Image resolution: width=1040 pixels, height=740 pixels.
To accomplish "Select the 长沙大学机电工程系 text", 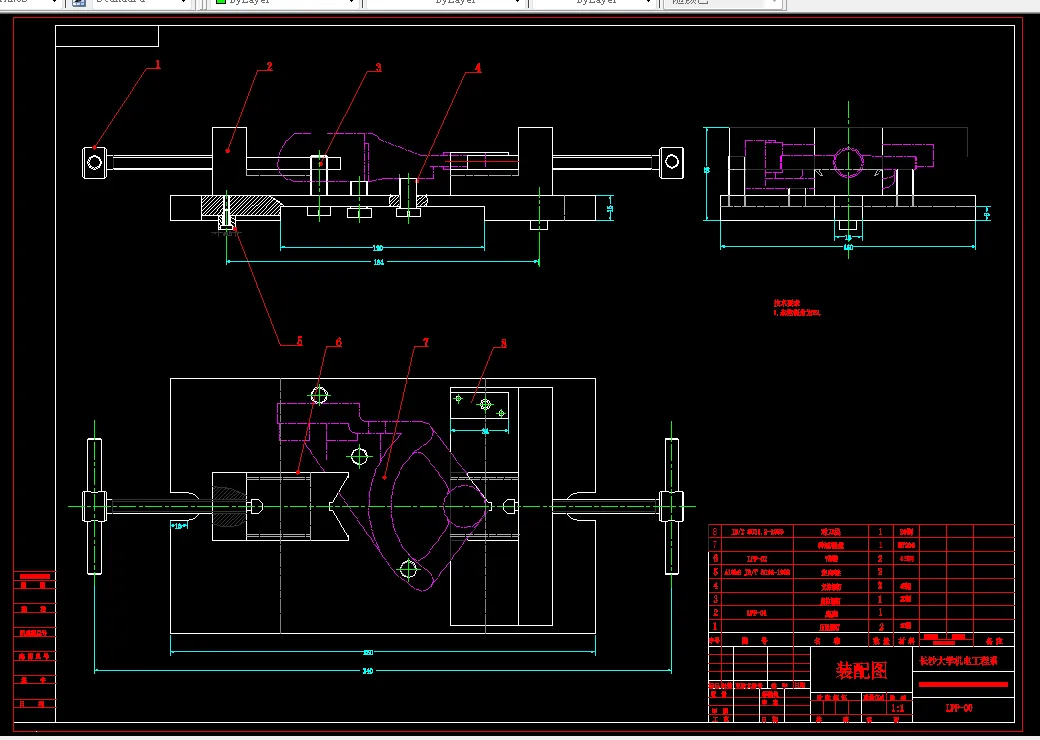I will click(958, 660).
